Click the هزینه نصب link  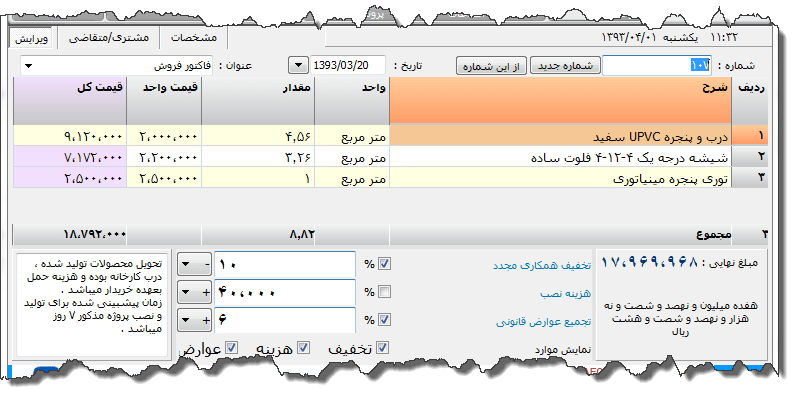coord(565,294)
